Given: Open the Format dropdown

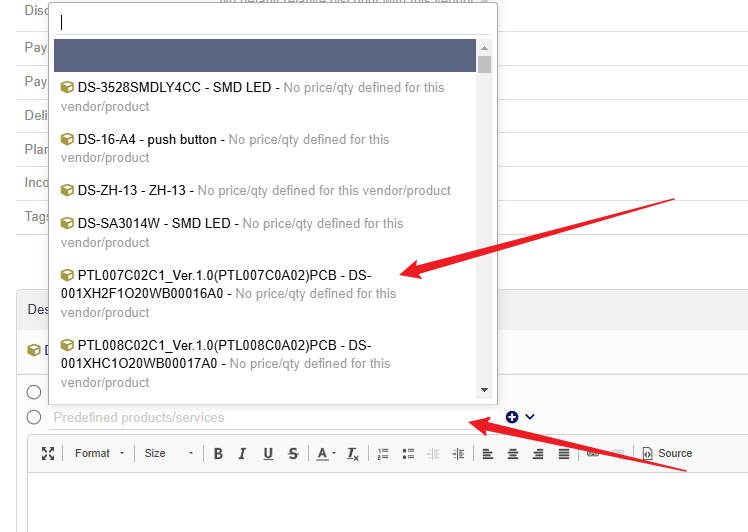Looking at the screenshot, I should 100,453.
